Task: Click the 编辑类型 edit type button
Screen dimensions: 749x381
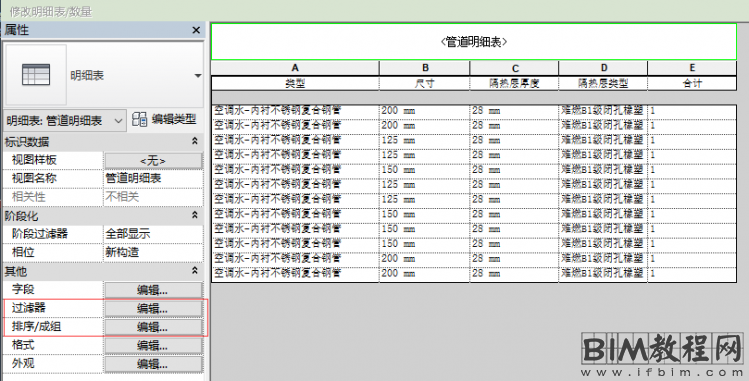Action: coord(164,119)
